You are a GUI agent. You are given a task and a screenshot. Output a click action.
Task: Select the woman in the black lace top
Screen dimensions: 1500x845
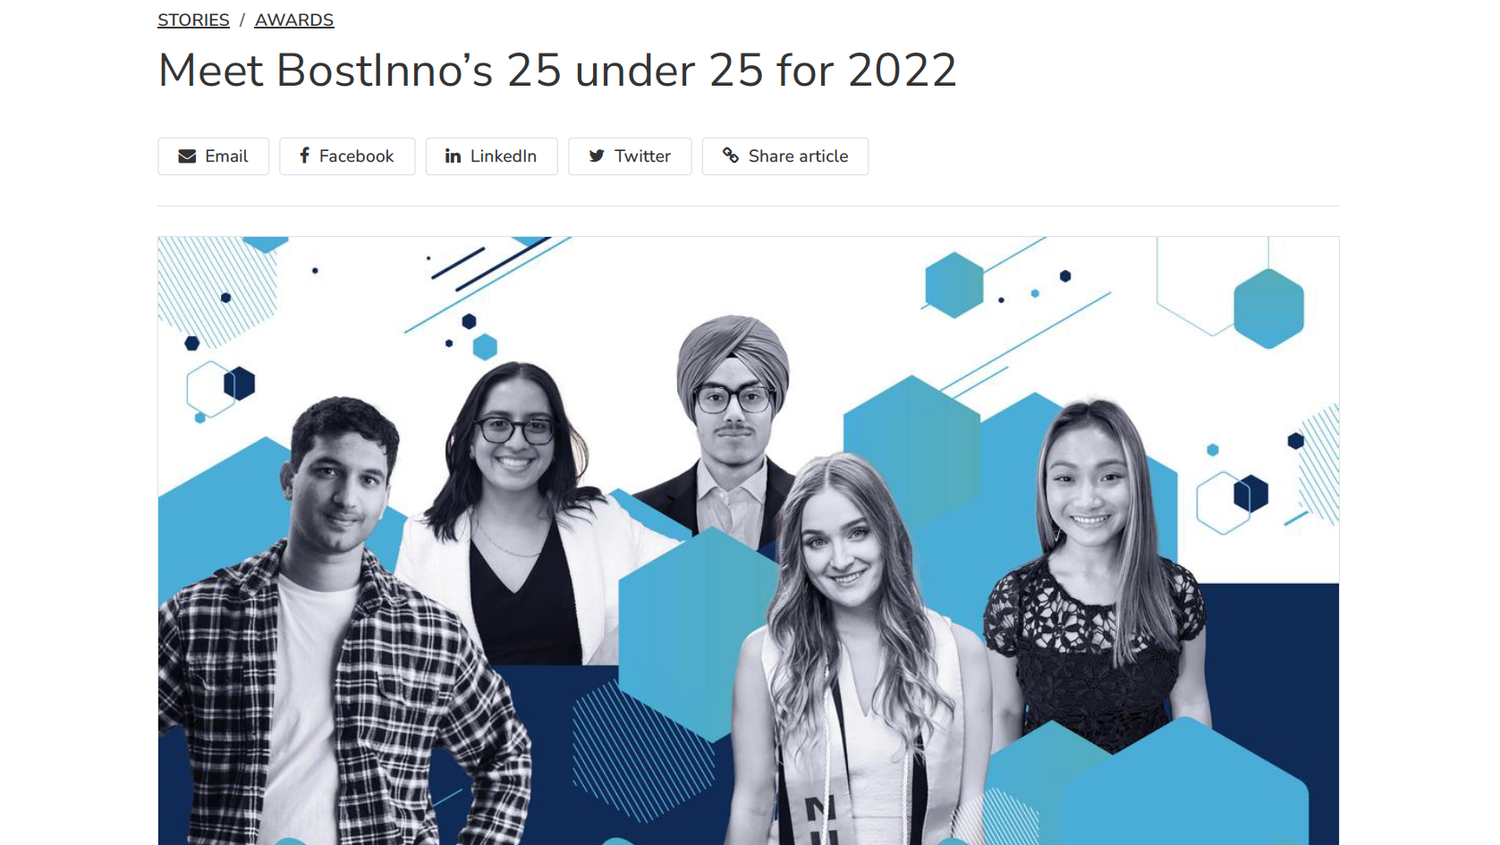tap(1095, 580)
